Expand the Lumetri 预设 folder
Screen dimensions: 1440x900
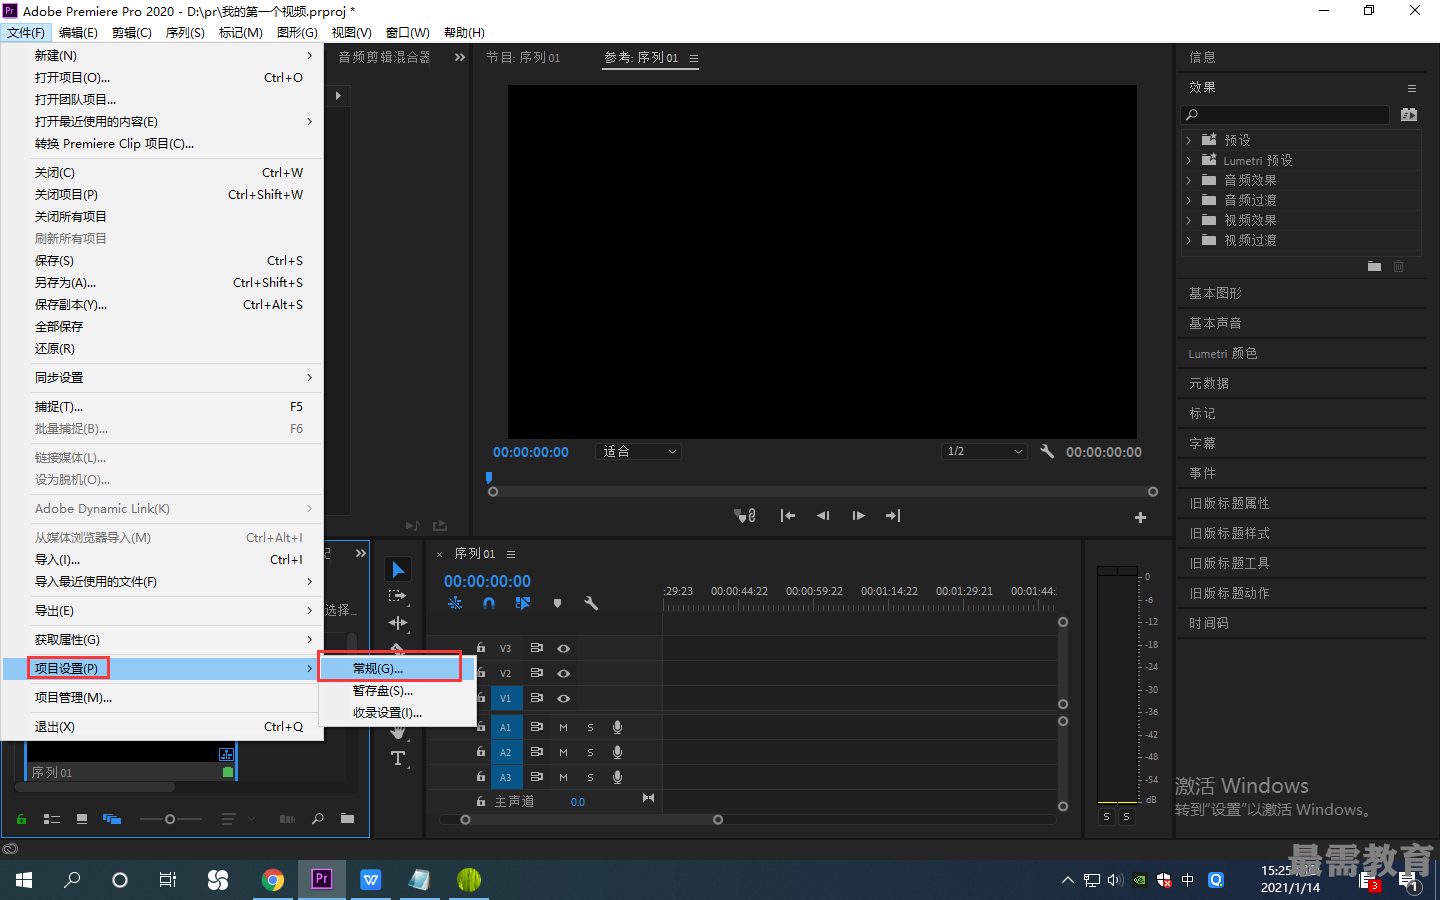coord(1188,160)
